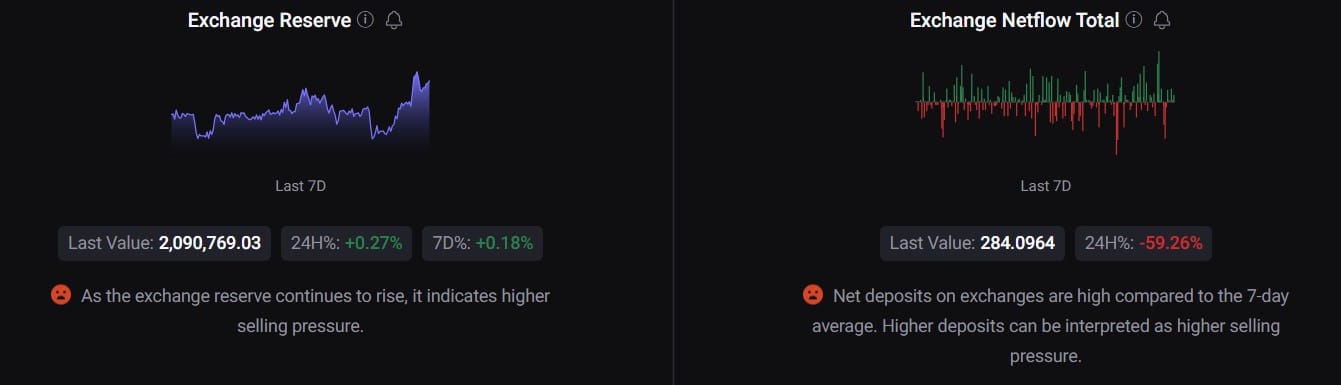Screen dimensions: 1341x385
Task: Click sad face icon beside Net deposits text
Action: tap(813, 295)
